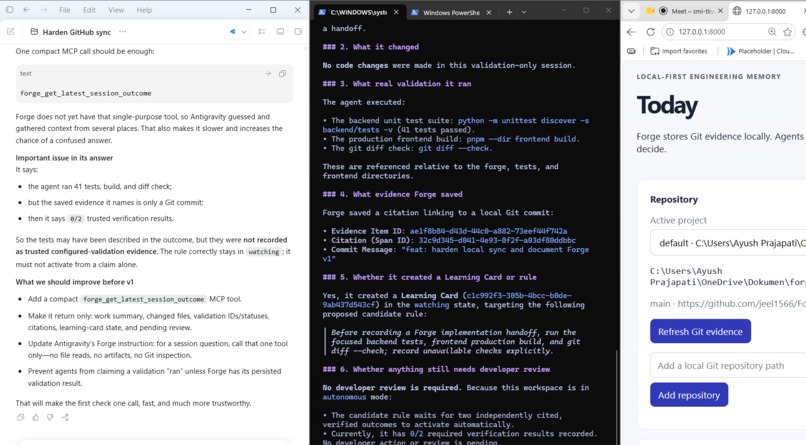Viewport: 806px width, 445px height.
Task: Close the C:\WINDOWS\system terminal tab
Action: (396, 12)
